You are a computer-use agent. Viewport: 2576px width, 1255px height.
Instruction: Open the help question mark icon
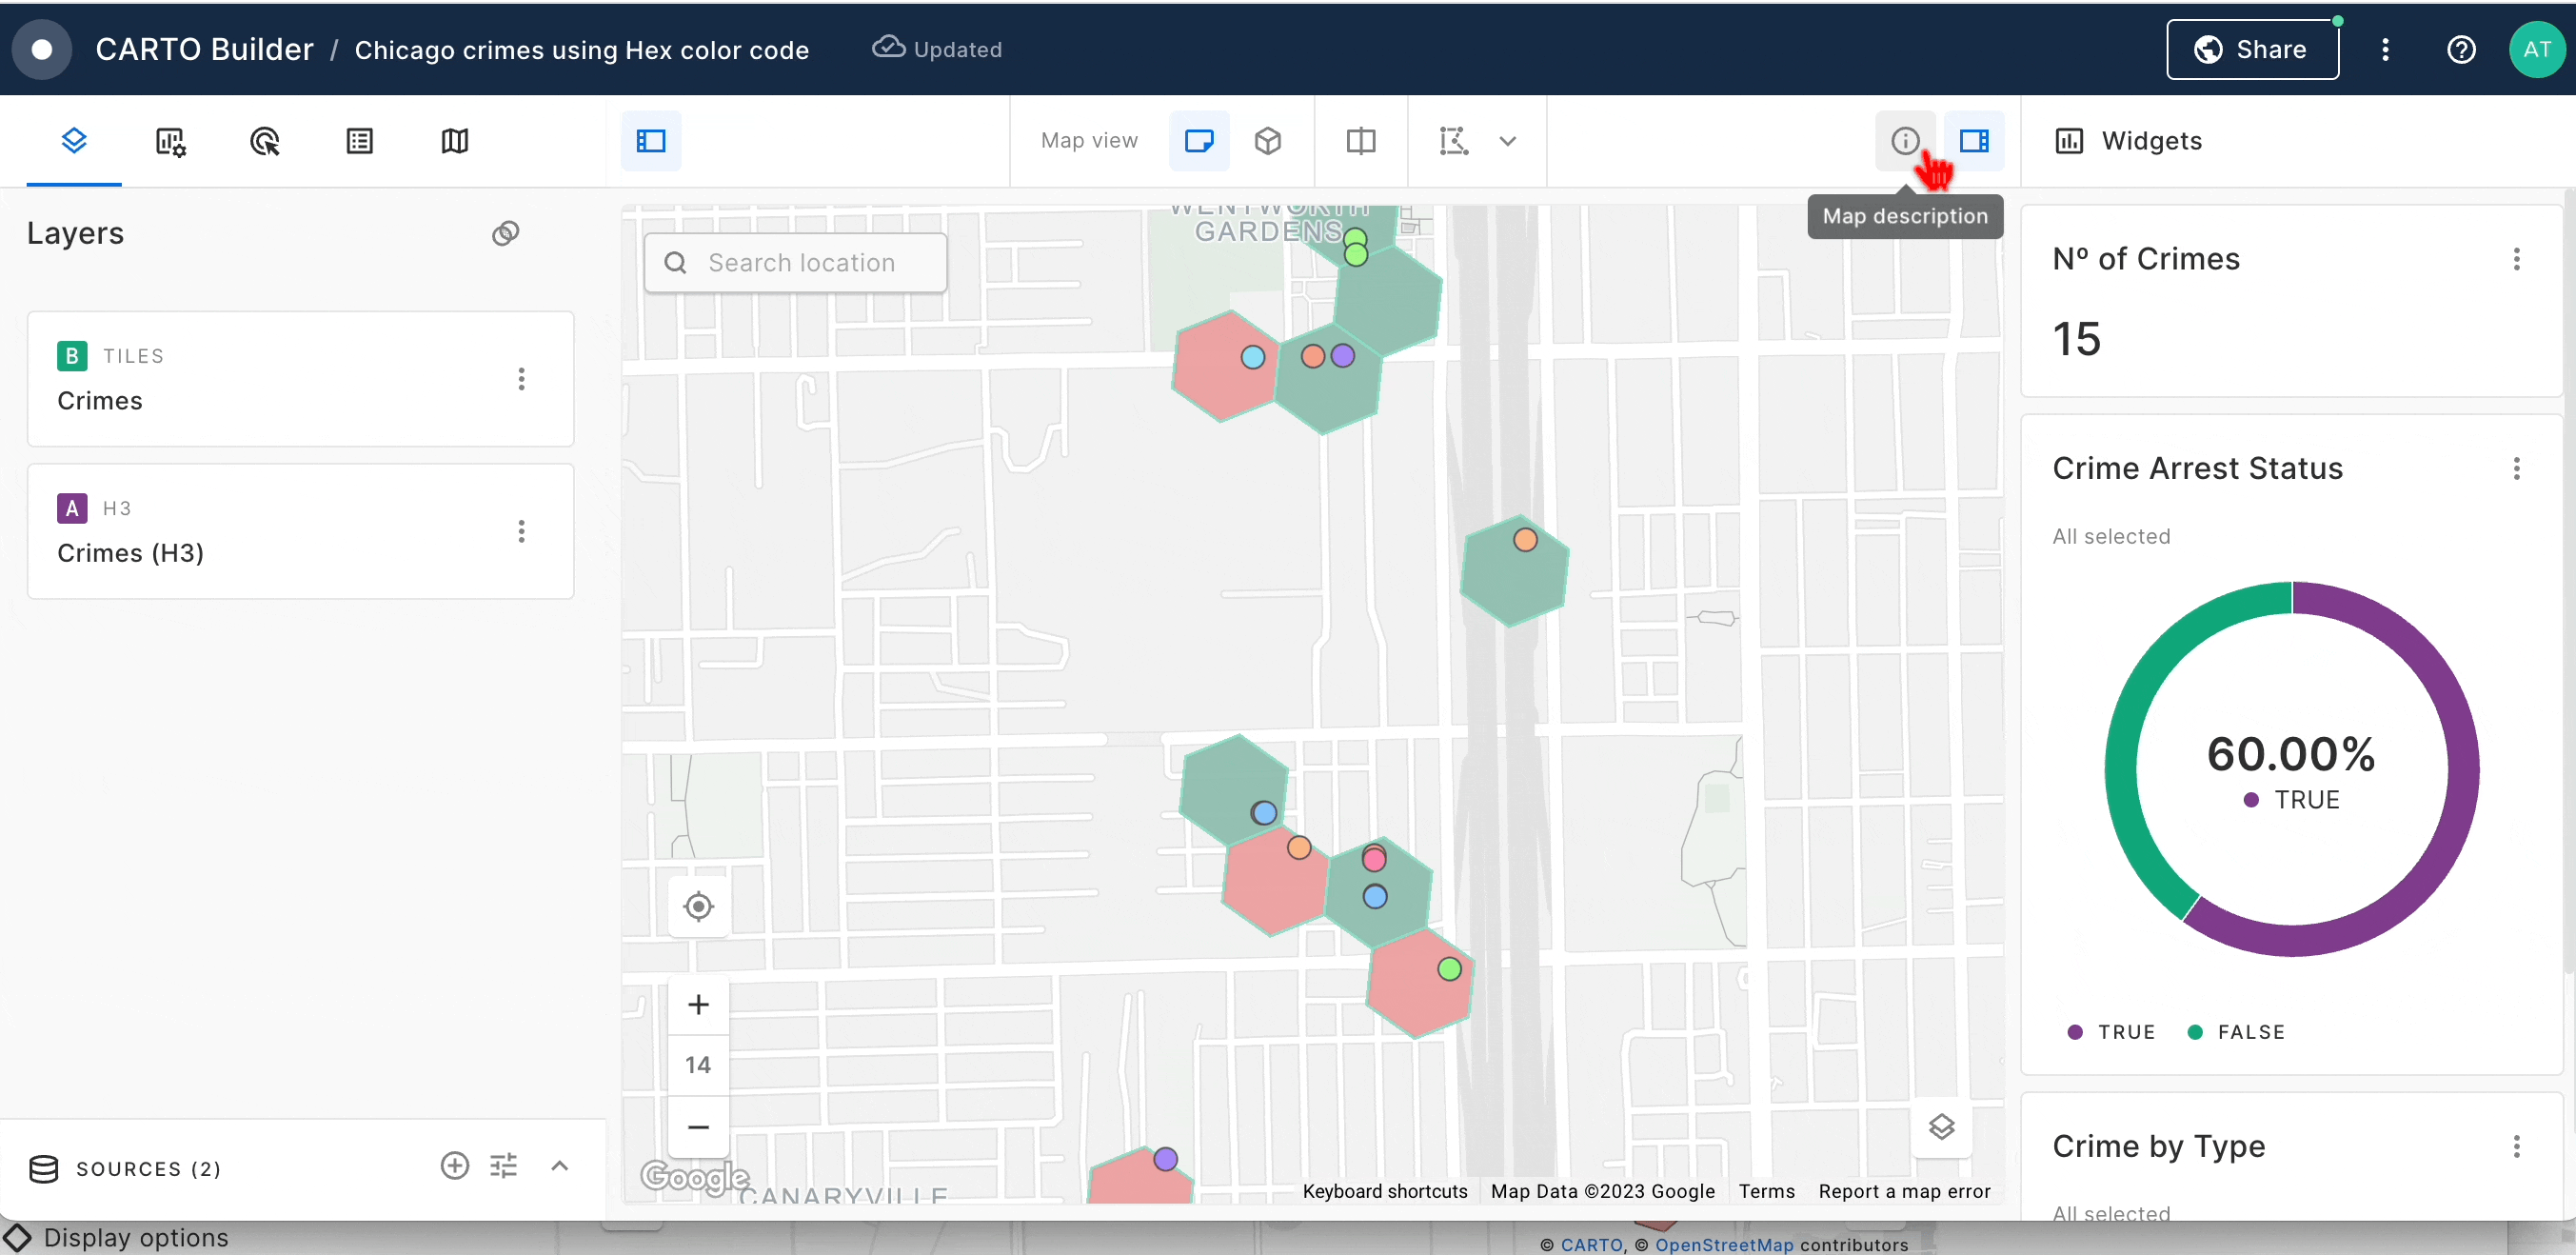click(x=2460, y=49)
